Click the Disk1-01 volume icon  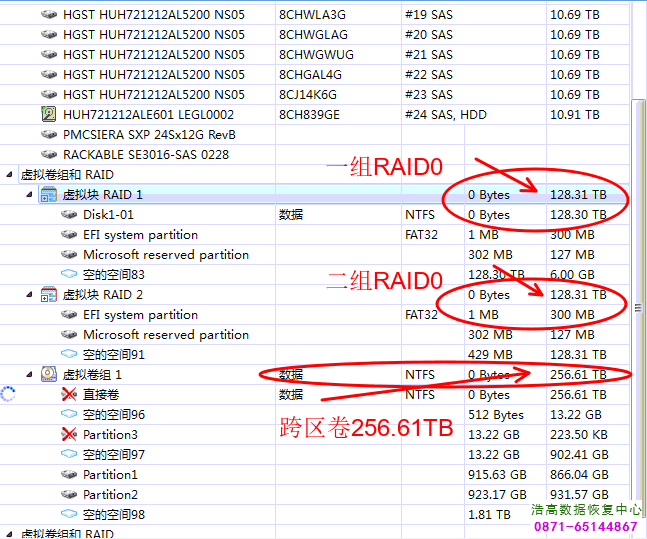[69, 215]
